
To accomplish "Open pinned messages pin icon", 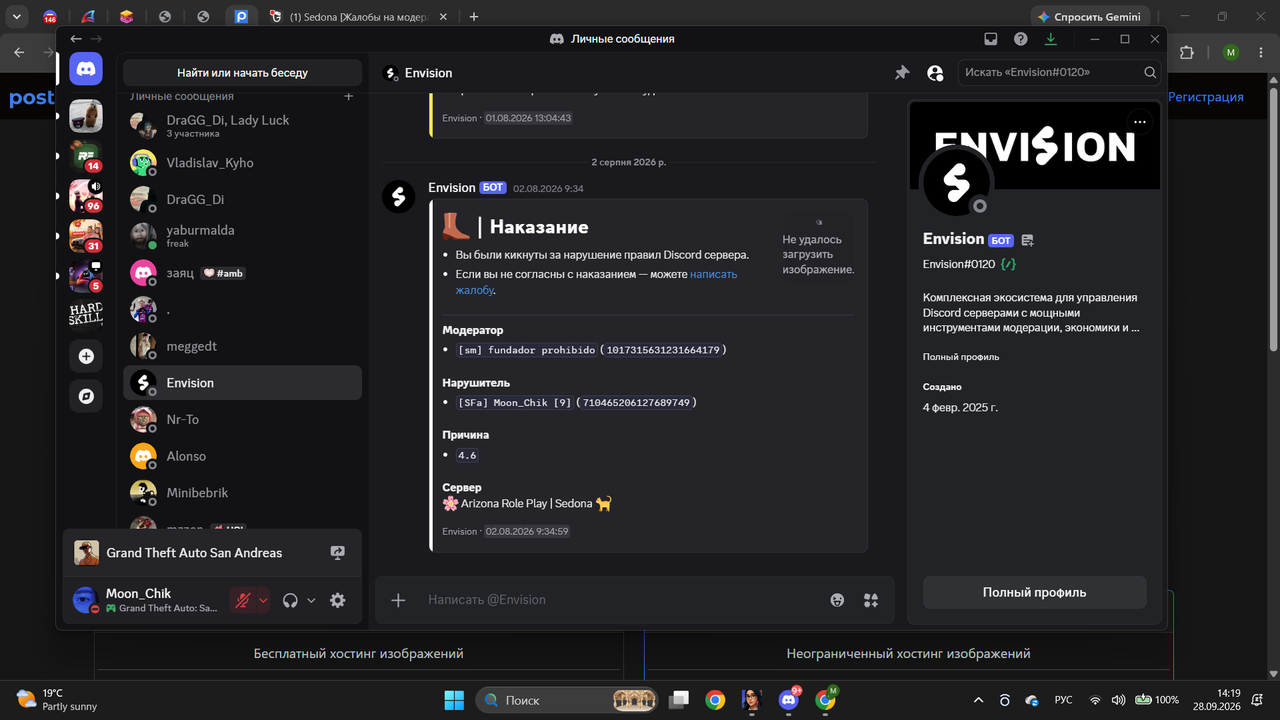I will point(902,73).
